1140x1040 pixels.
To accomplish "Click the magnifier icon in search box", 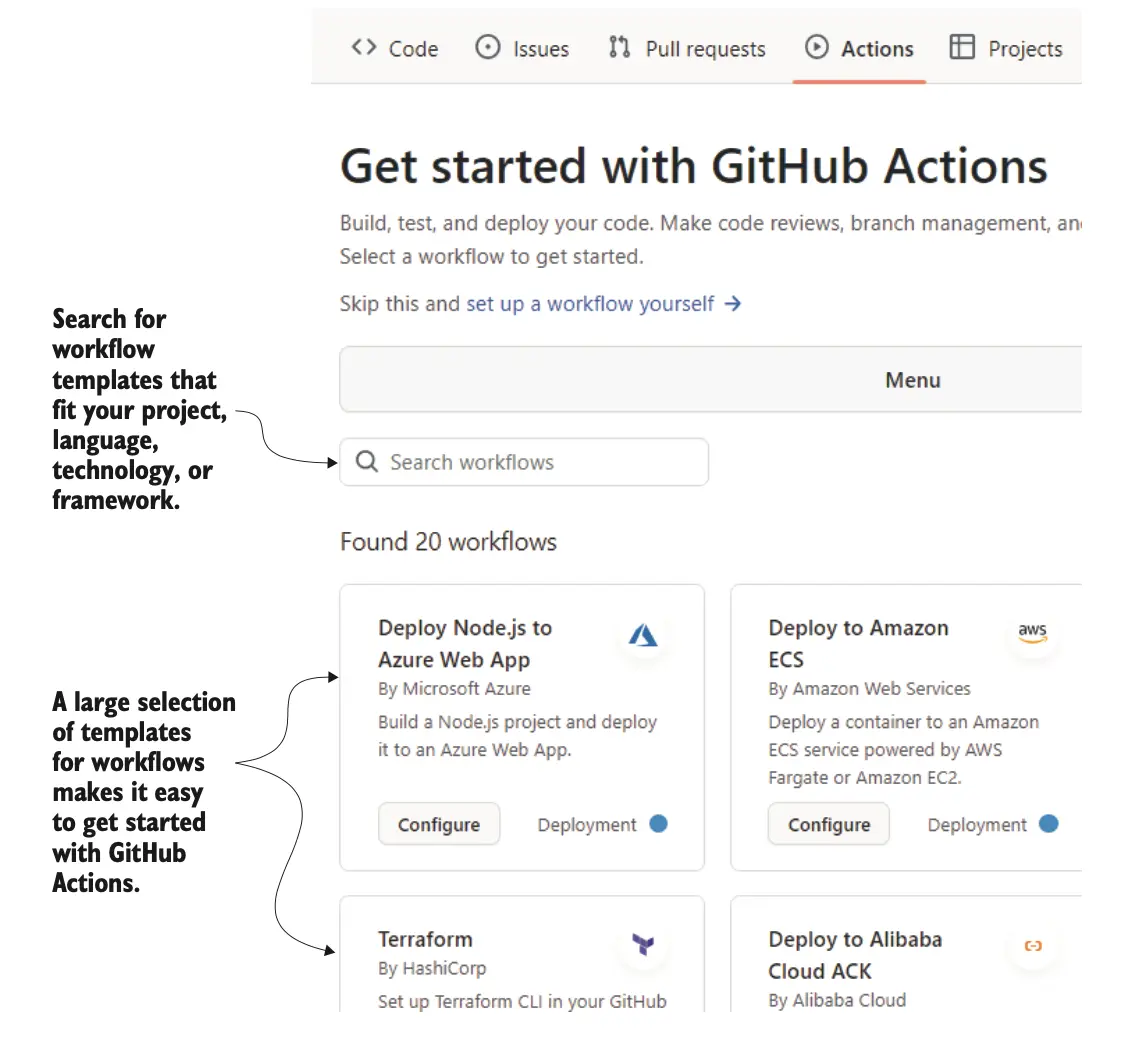I will (367, 462).
